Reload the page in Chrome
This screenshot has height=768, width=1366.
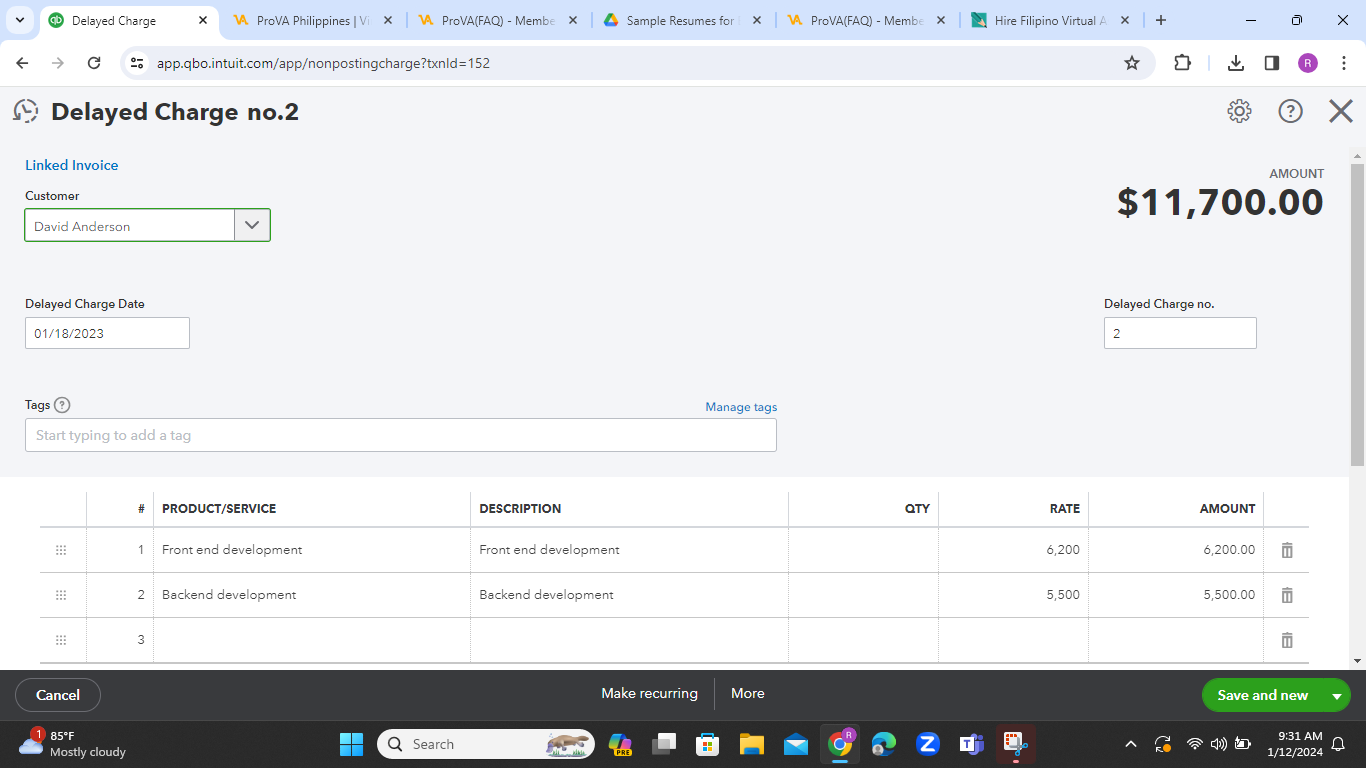(94, 63)
